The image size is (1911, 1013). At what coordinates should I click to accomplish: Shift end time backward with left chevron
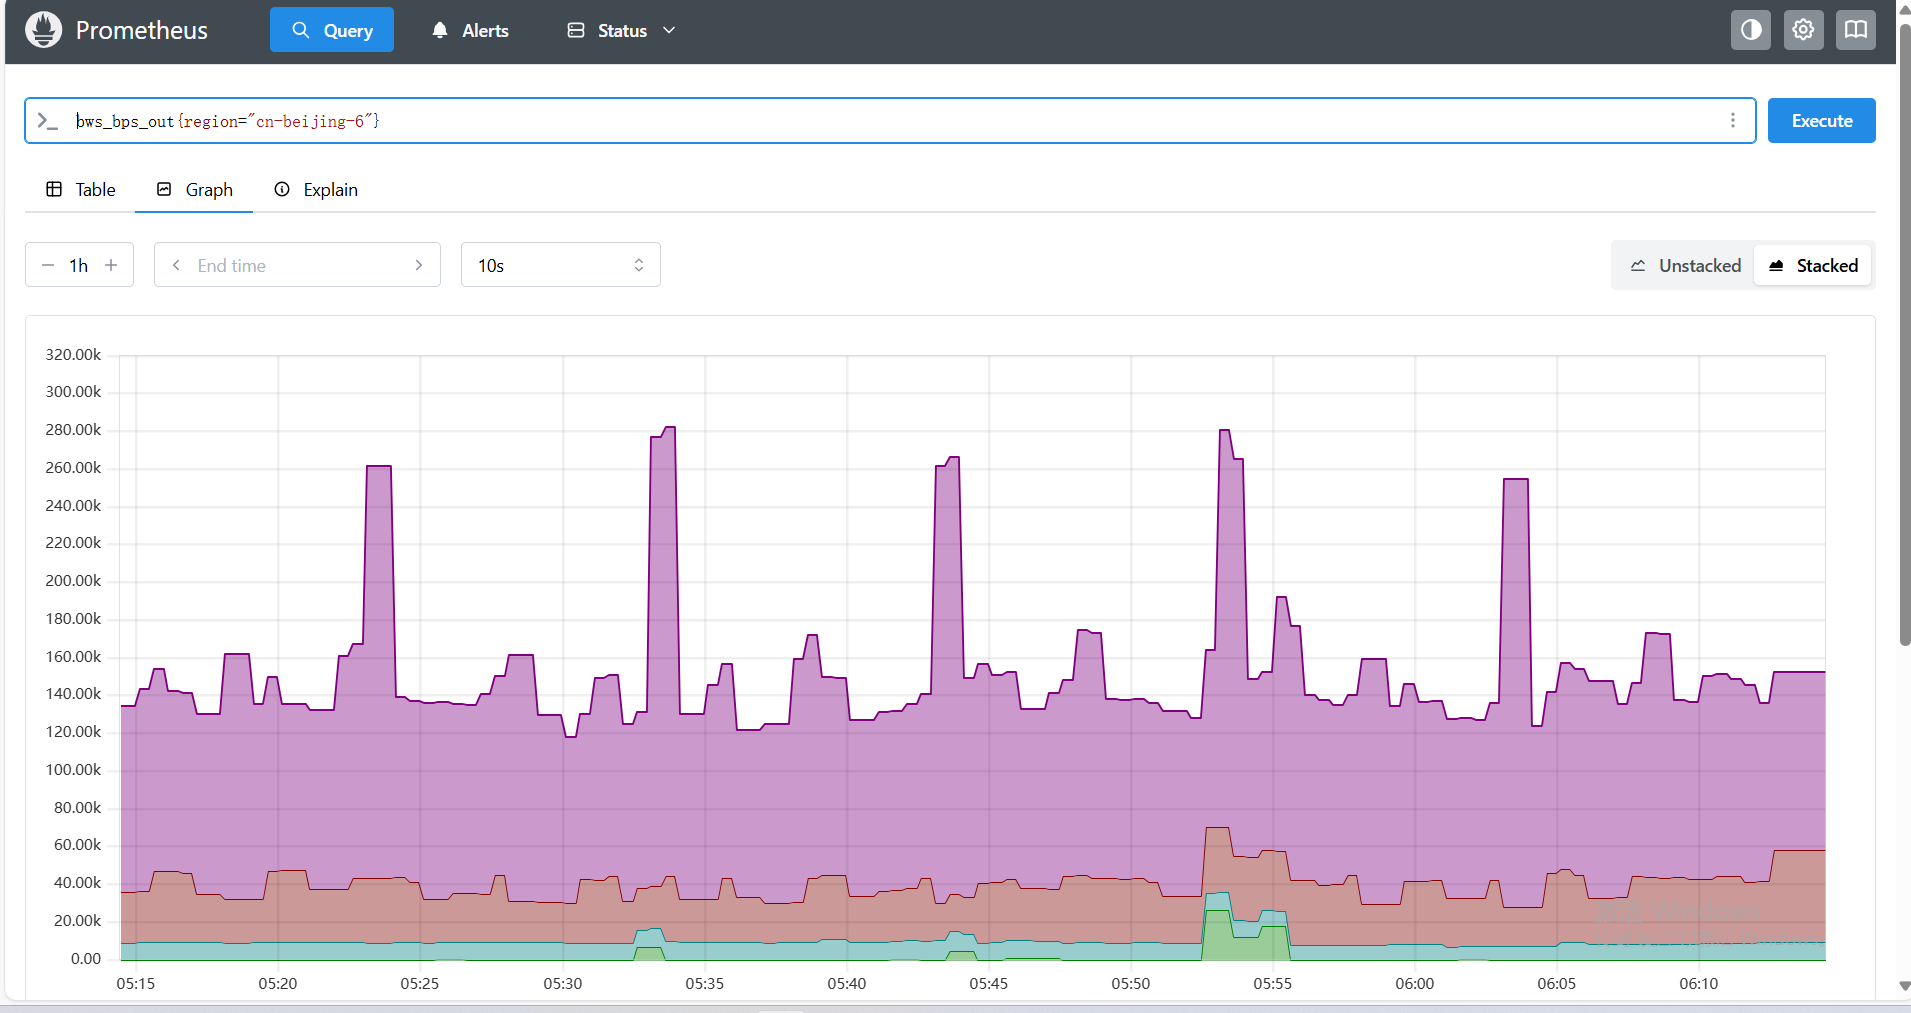[x=176, y=265]
